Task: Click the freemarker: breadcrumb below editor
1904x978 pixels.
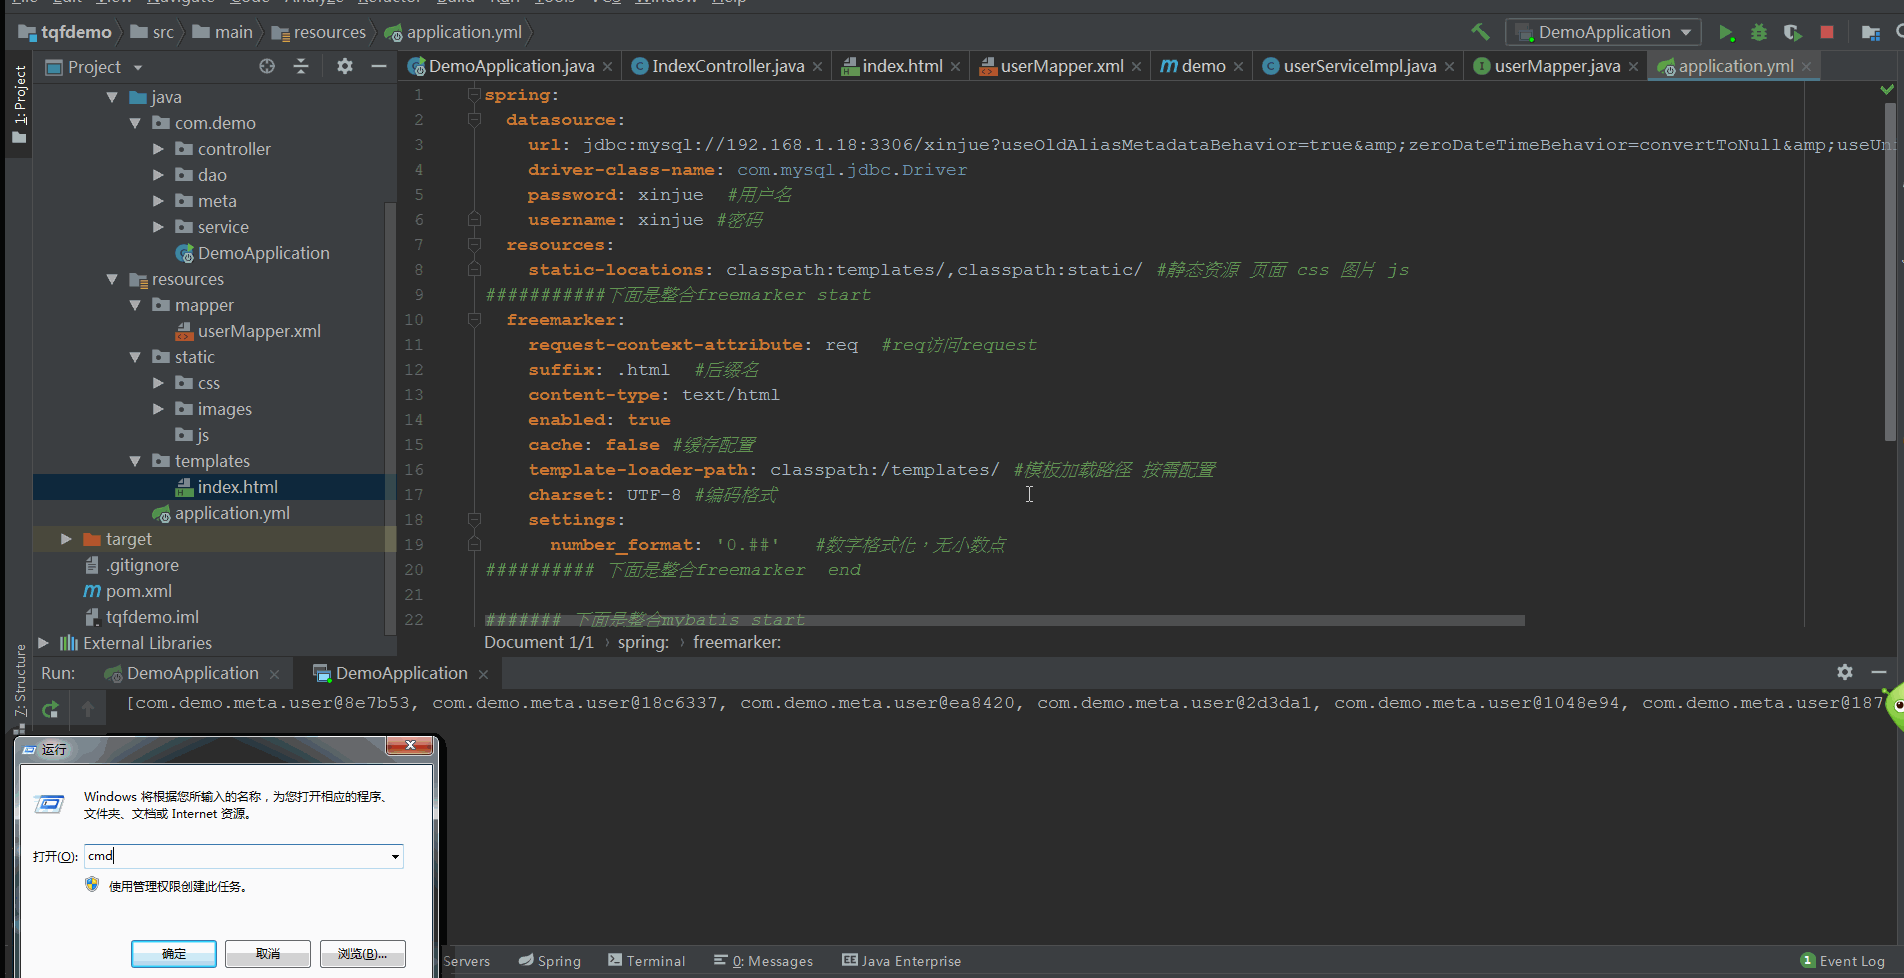Action: click(737, 642)
